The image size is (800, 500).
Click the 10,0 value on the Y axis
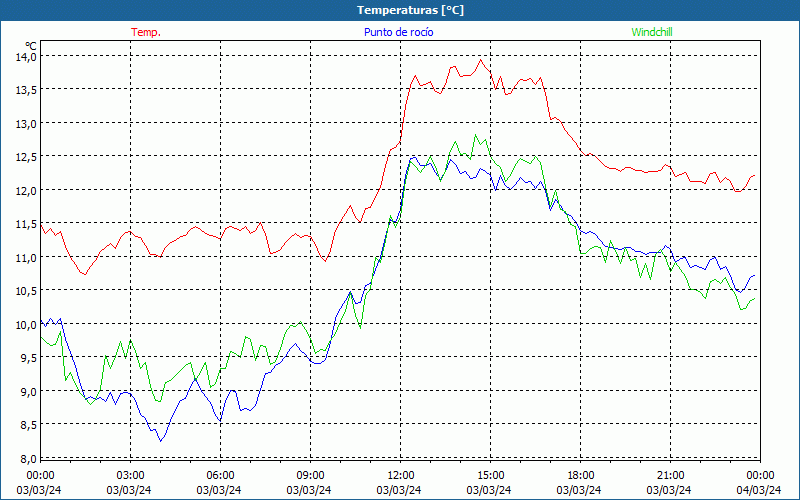[25, 324]
